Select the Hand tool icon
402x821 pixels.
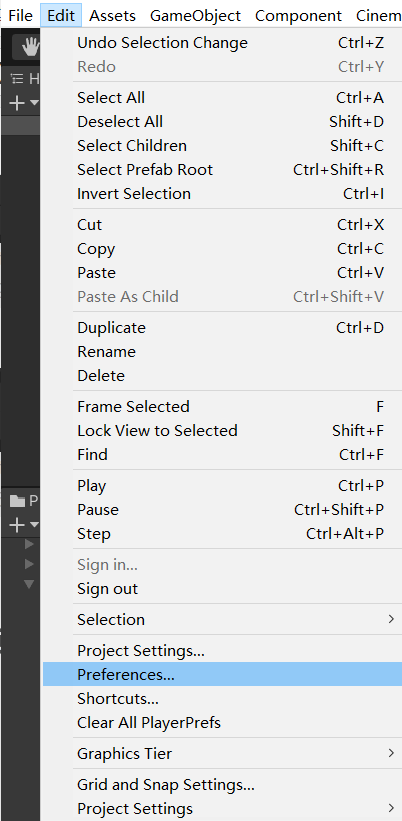coord(30,48)
